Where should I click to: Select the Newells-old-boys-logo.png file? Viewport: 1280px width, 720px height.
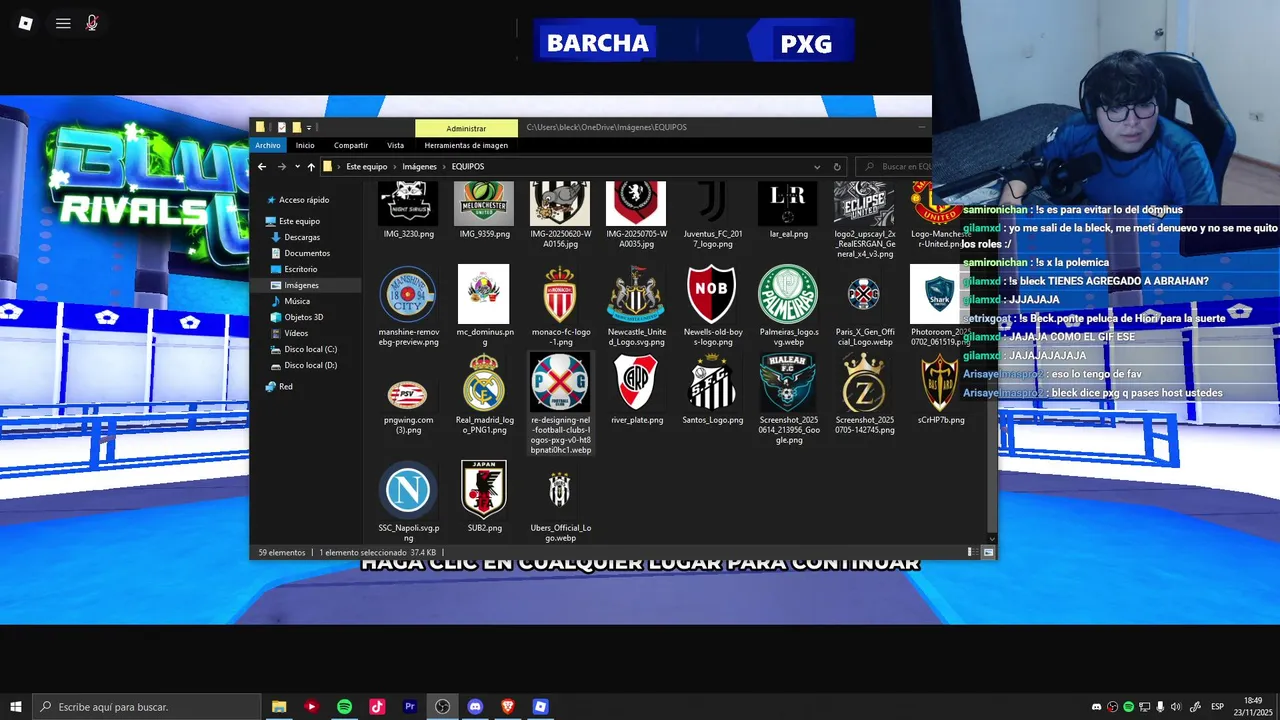(713, 306)
